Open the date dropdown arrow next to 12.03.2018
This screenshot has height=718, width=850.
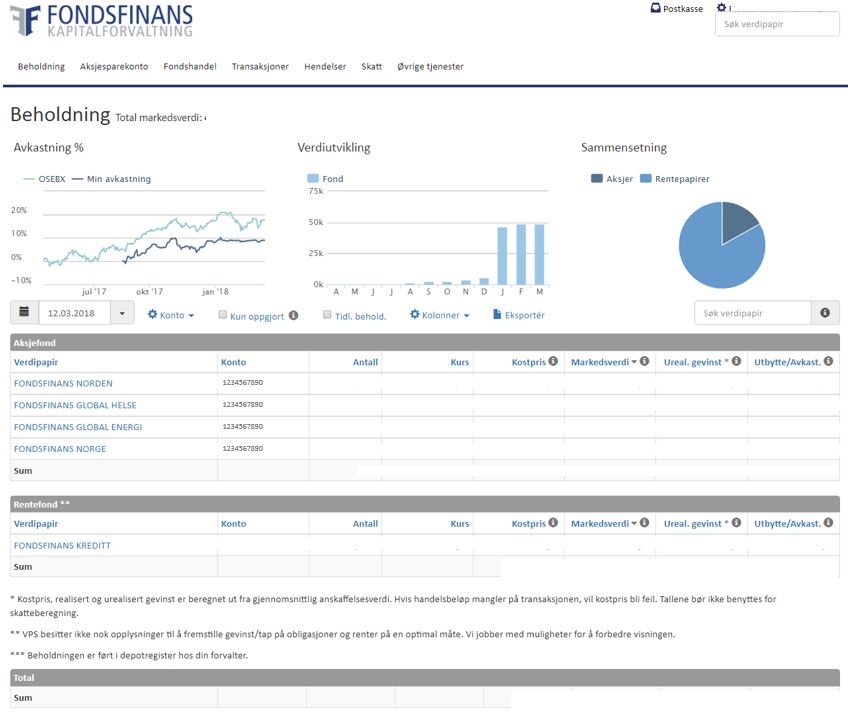[x=122, y=313]
